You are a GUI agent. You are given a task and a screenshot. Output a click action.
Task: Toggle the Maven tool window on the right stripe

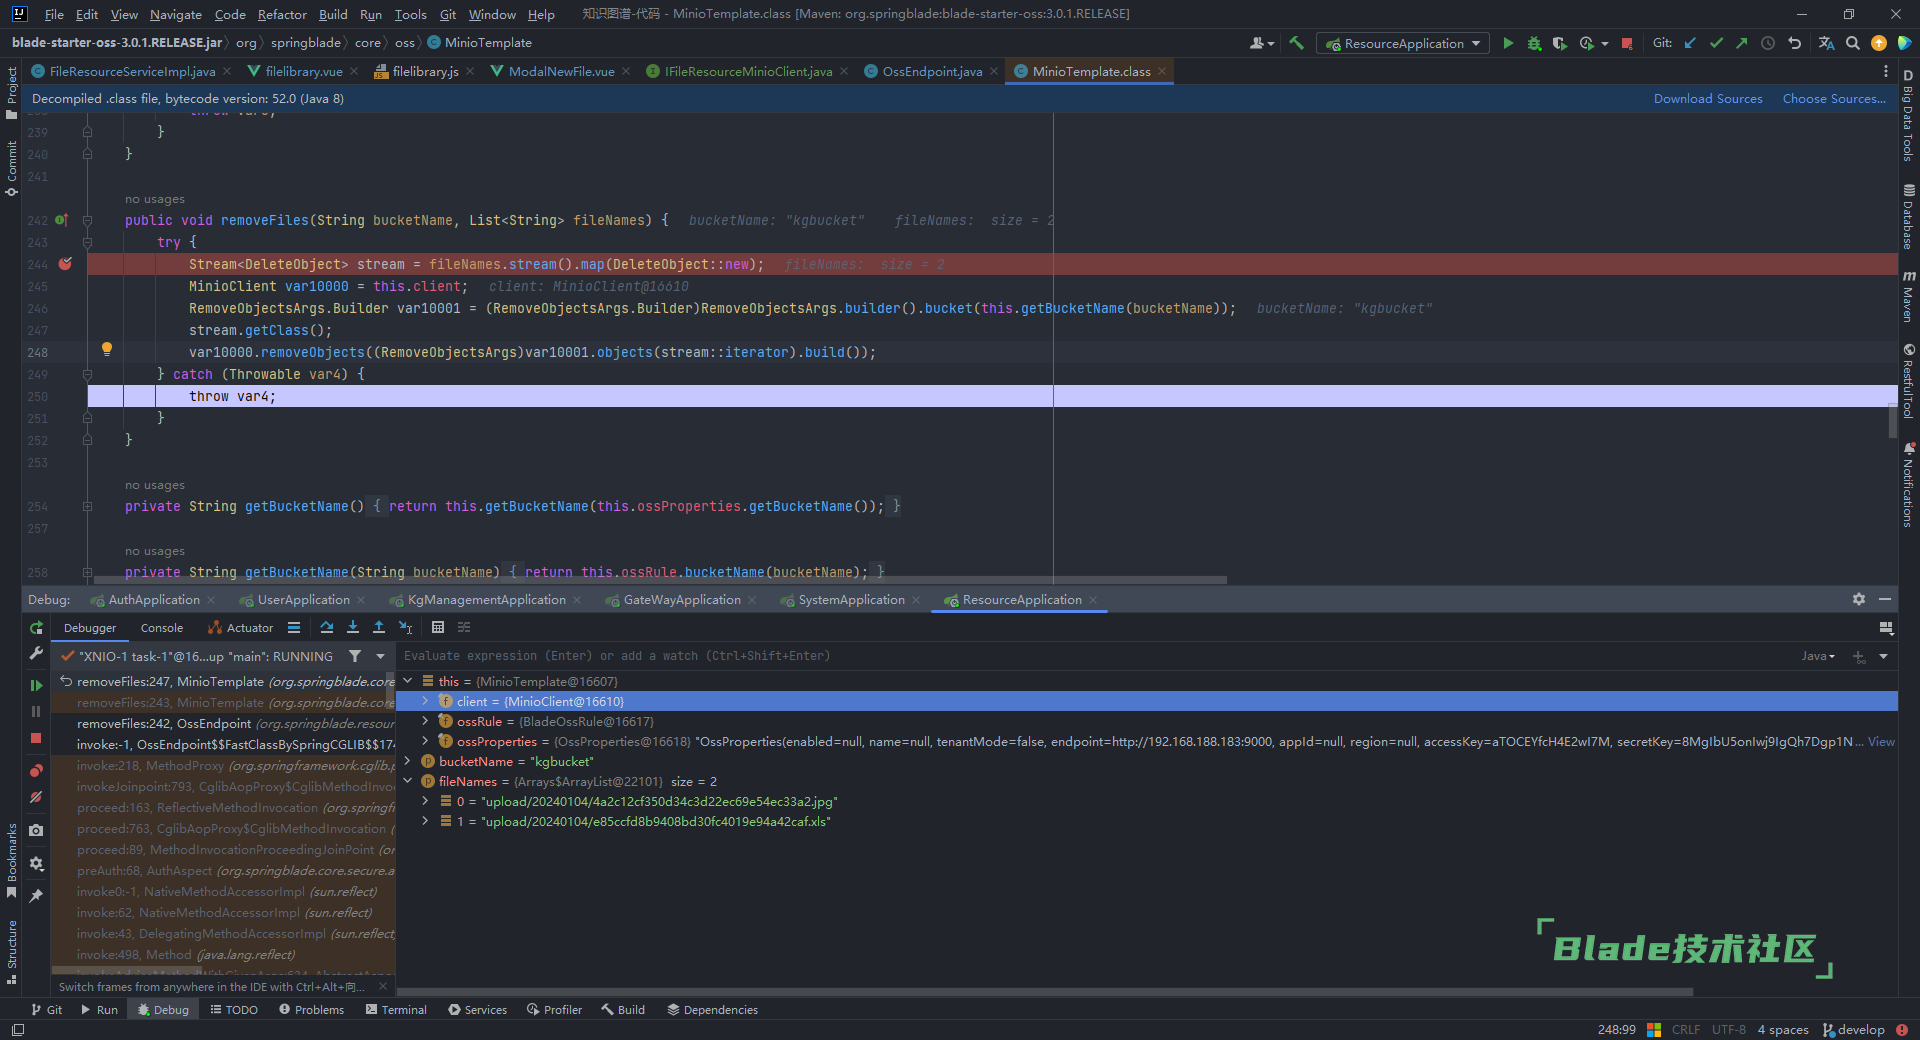[x=1908, y=296]
